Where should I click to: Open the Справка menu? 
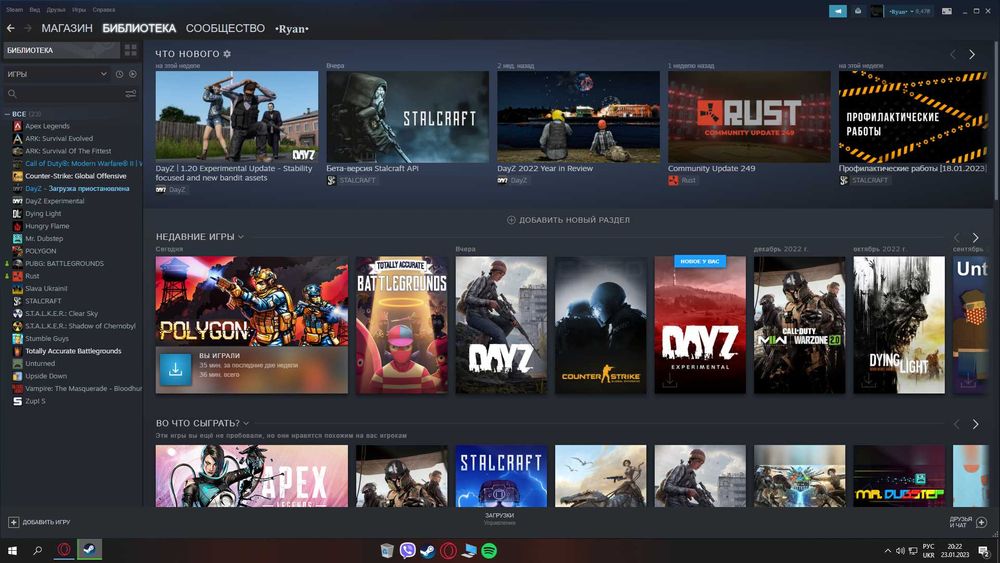pyautogui.click(x=103, y=10)
